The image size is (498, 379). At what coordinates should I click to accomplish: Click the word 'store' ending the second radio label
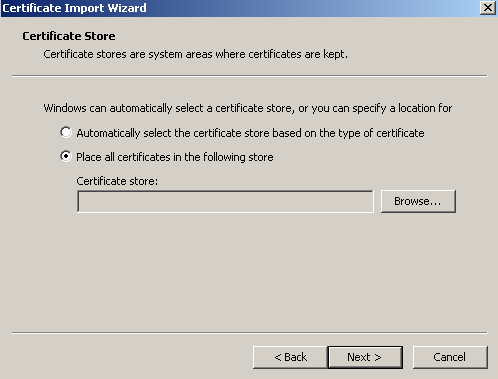point(261,157)
